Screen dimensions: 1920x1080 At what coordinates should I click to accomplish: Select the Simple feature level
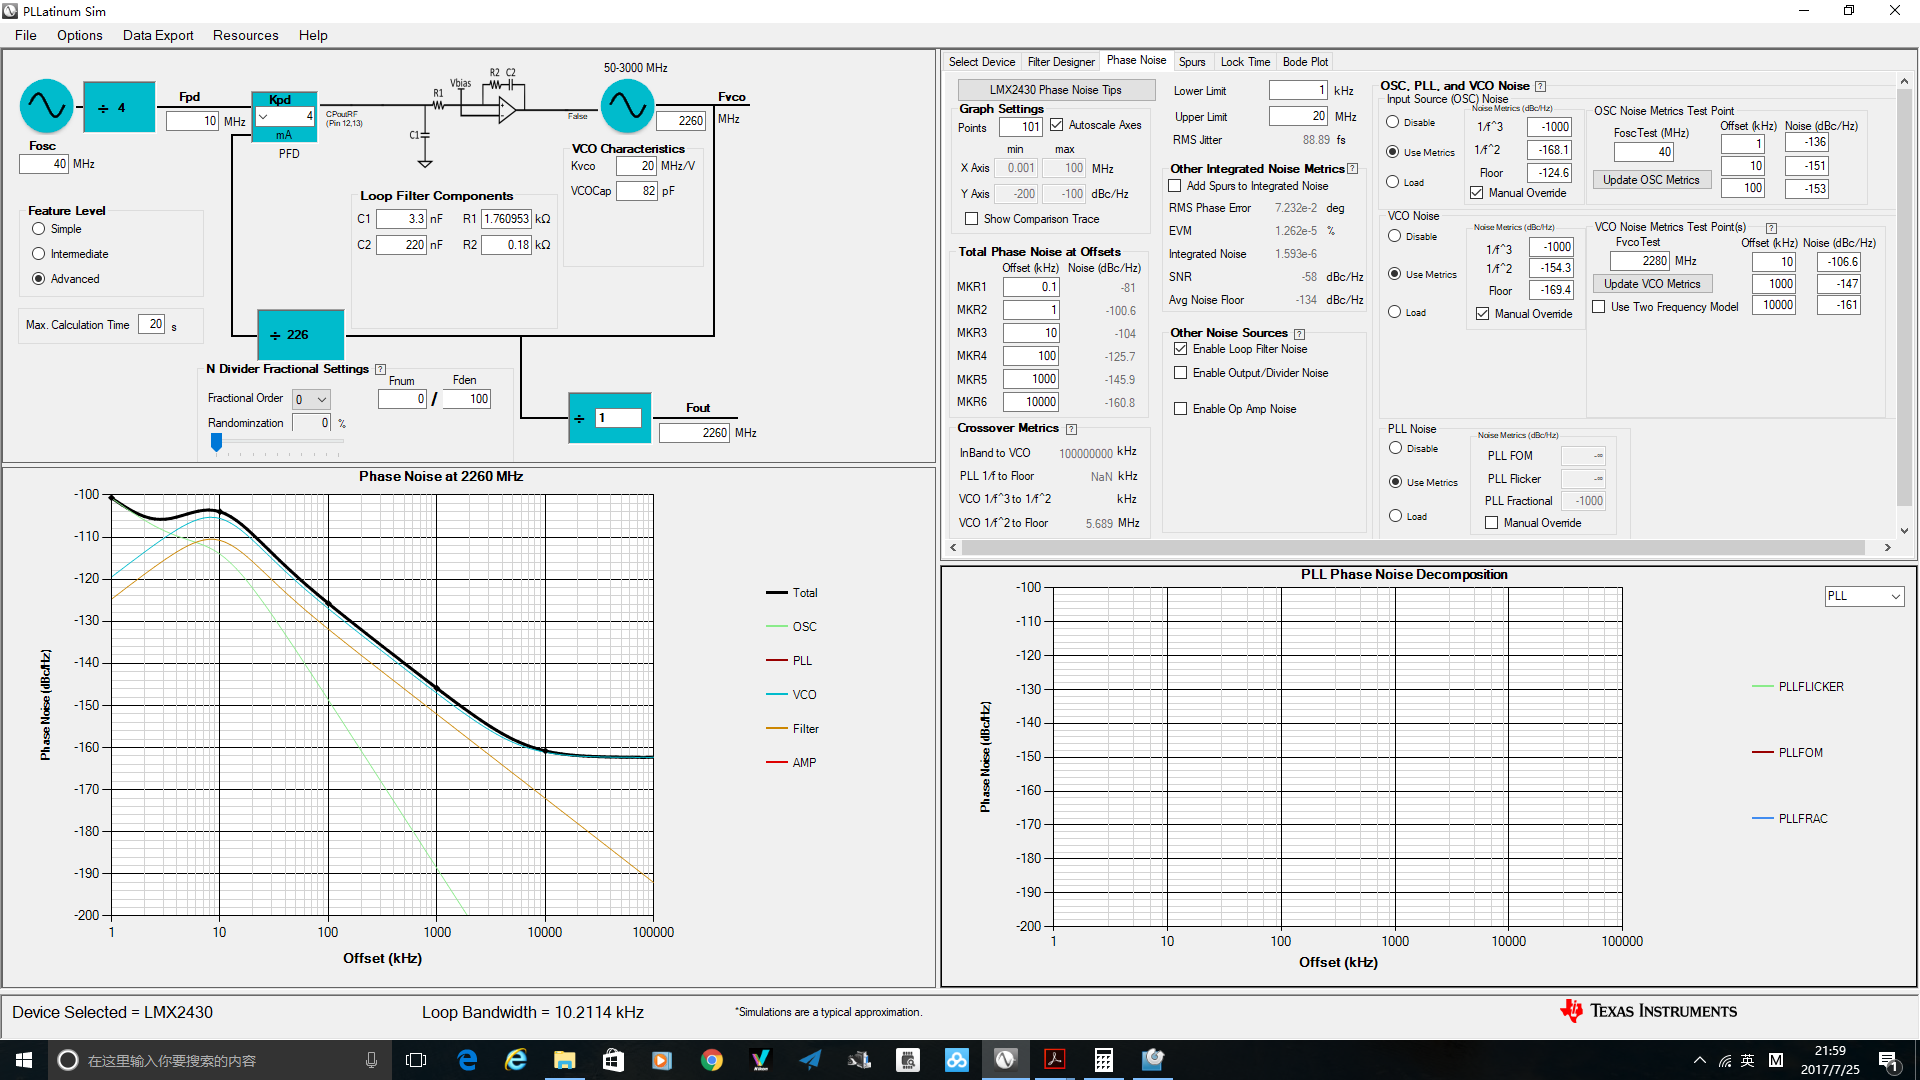(39, 229)
